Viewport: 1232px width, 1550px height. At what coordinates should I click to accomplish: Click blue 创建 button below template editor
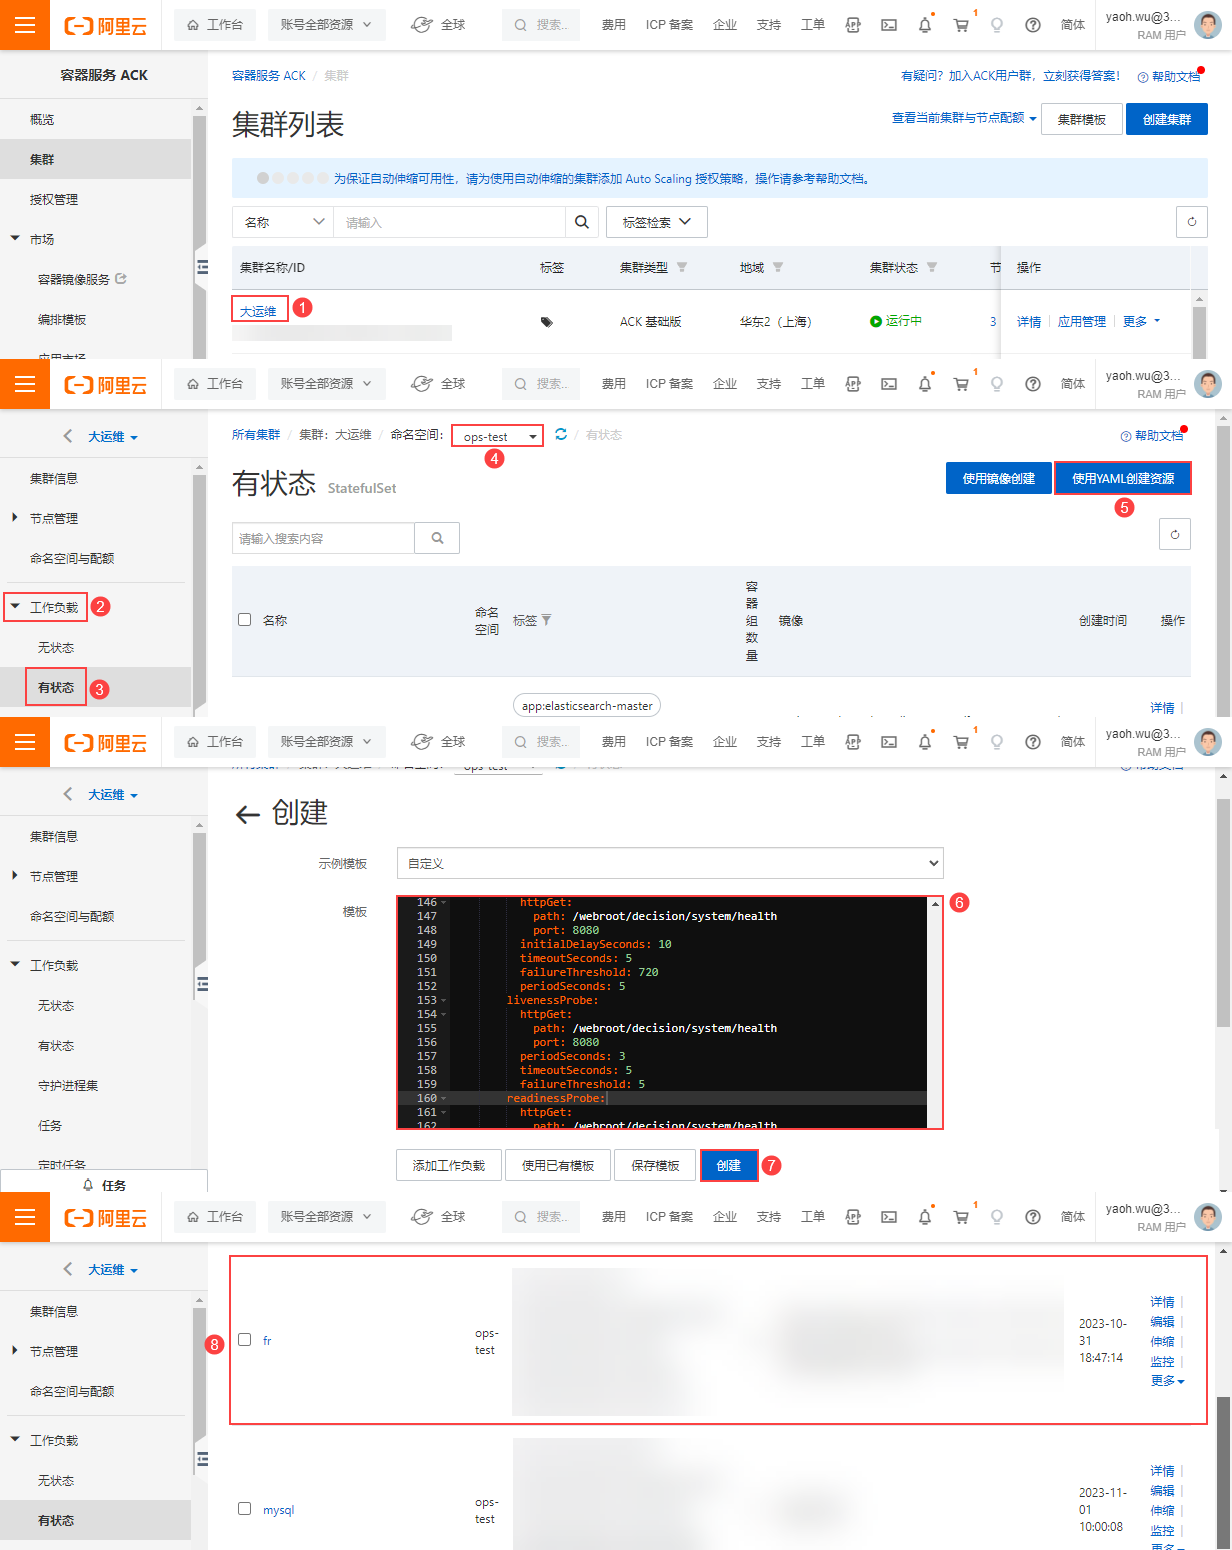[x=729, y=1165]
